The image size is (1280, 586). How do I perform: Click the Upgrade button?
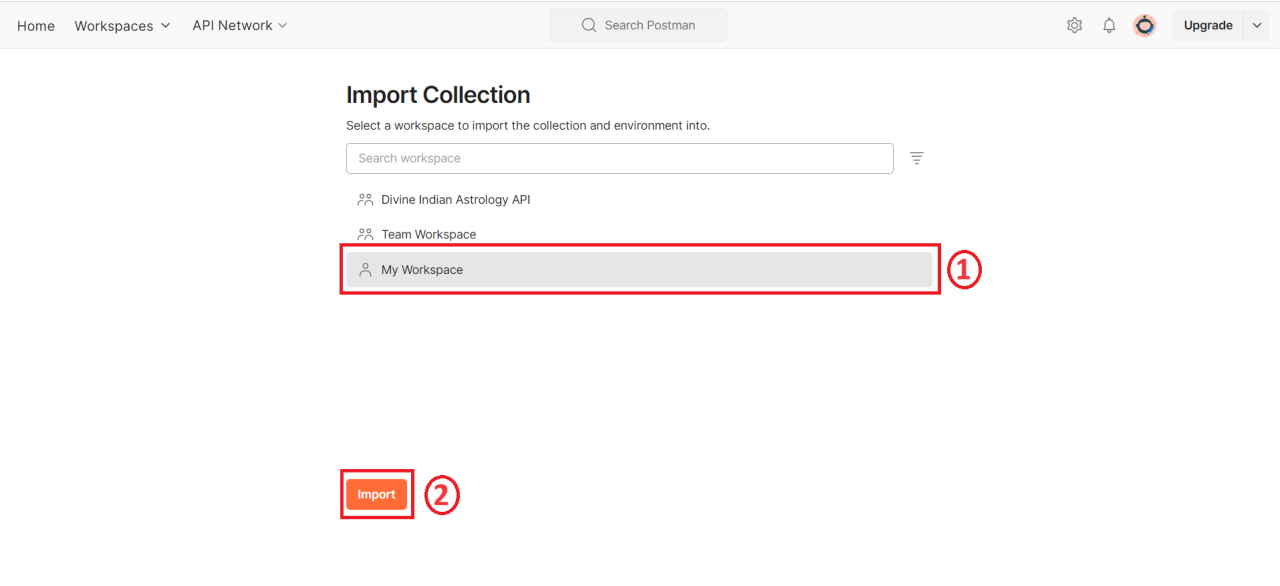pos(1208,26)
